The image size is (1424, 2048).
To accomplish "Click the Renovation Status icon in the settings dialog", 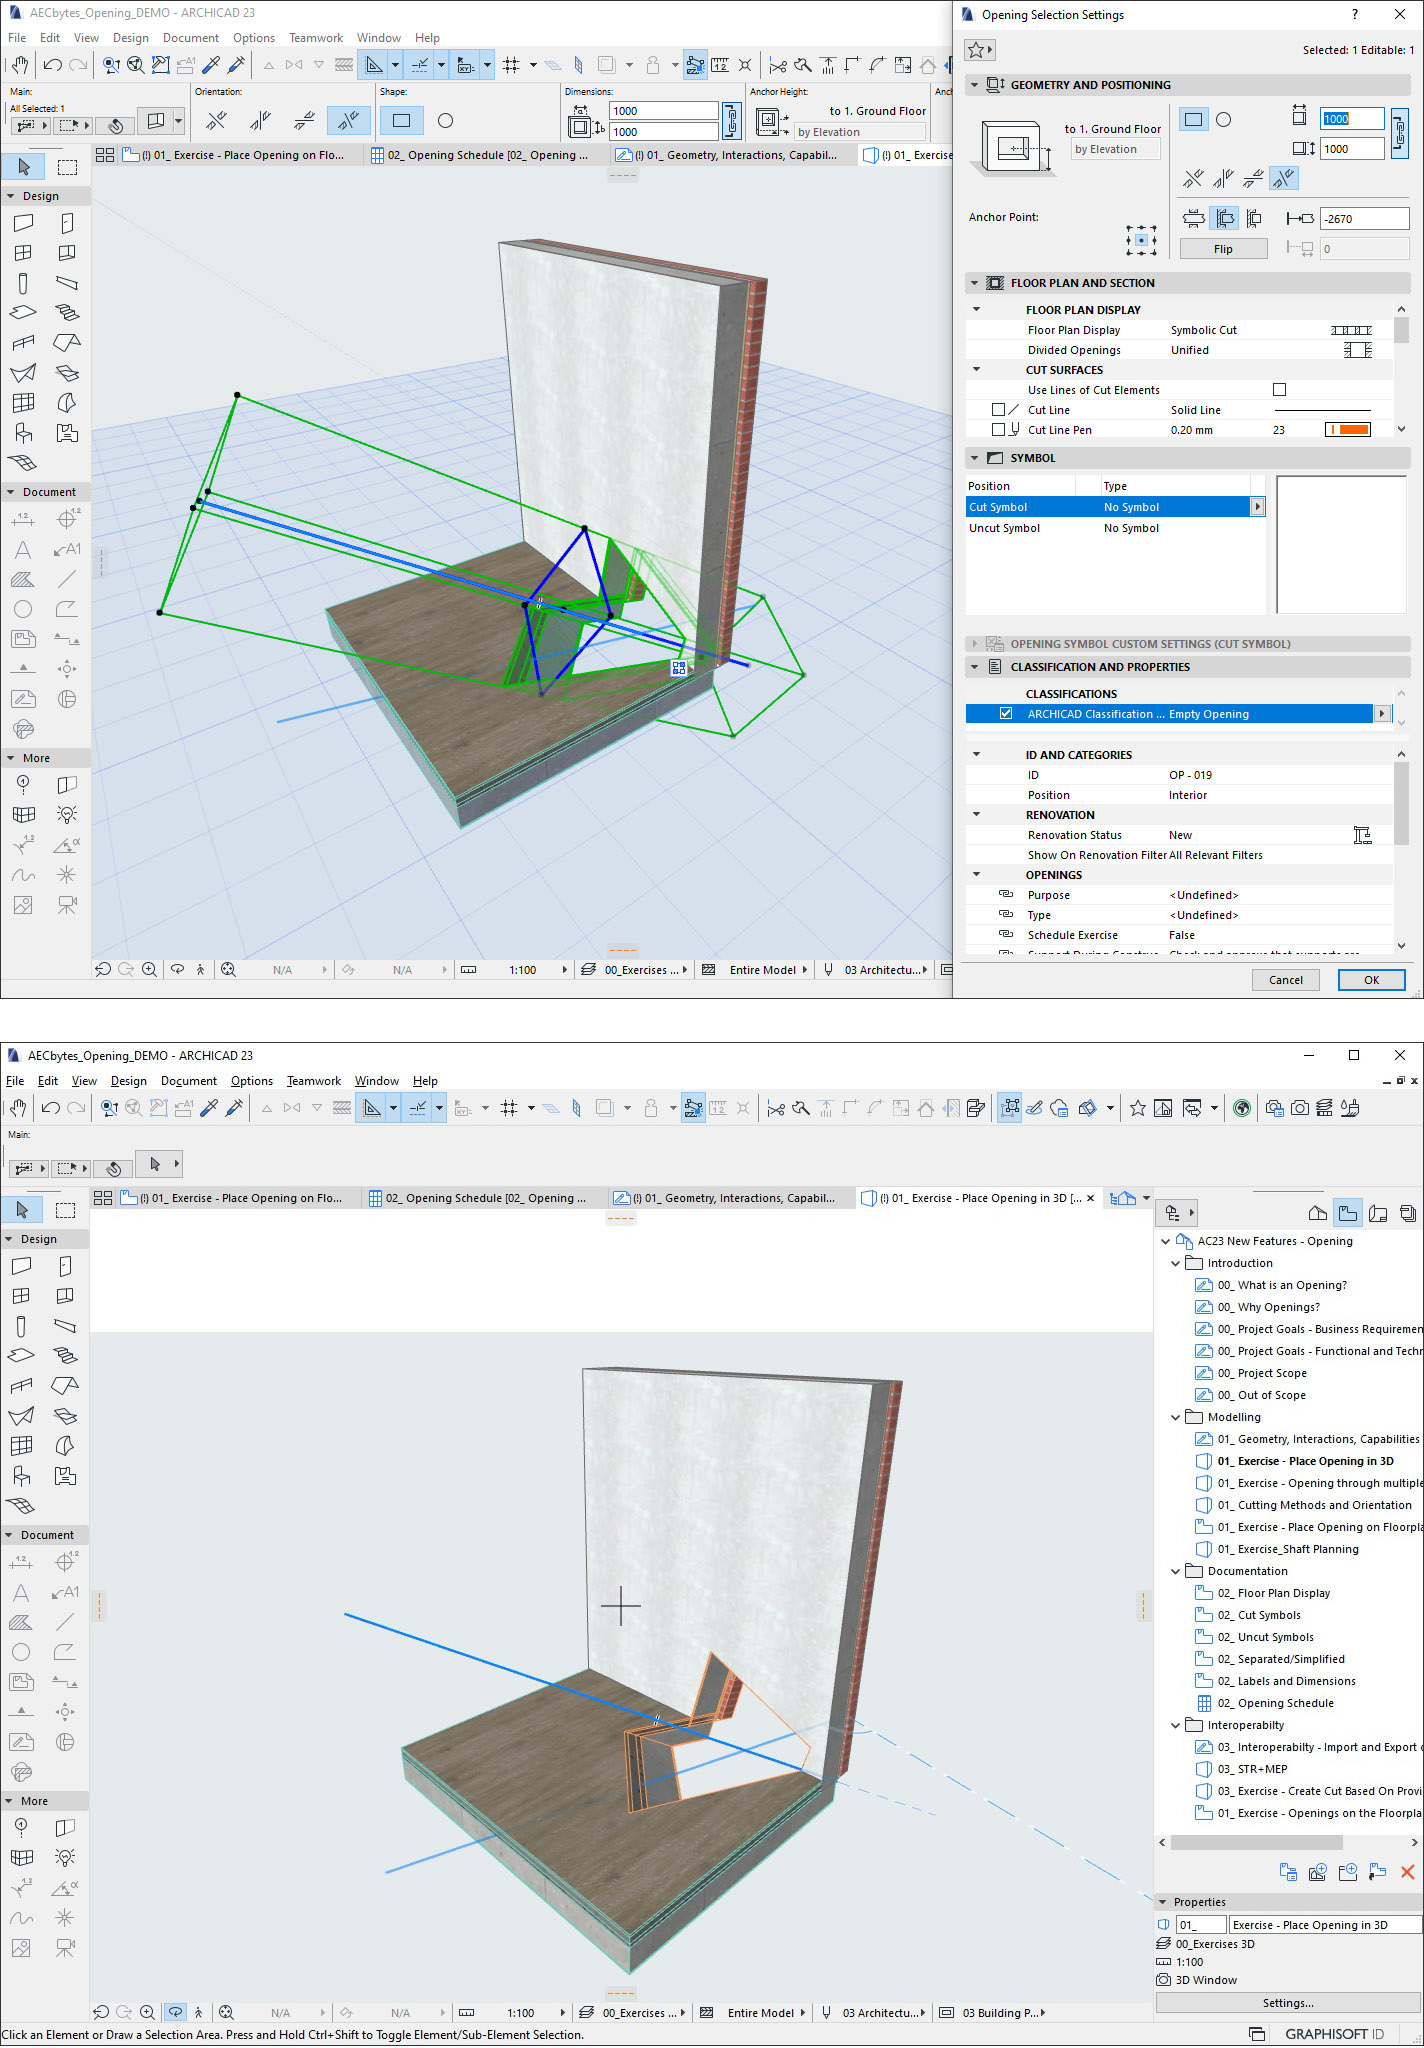I will 1362,835.
